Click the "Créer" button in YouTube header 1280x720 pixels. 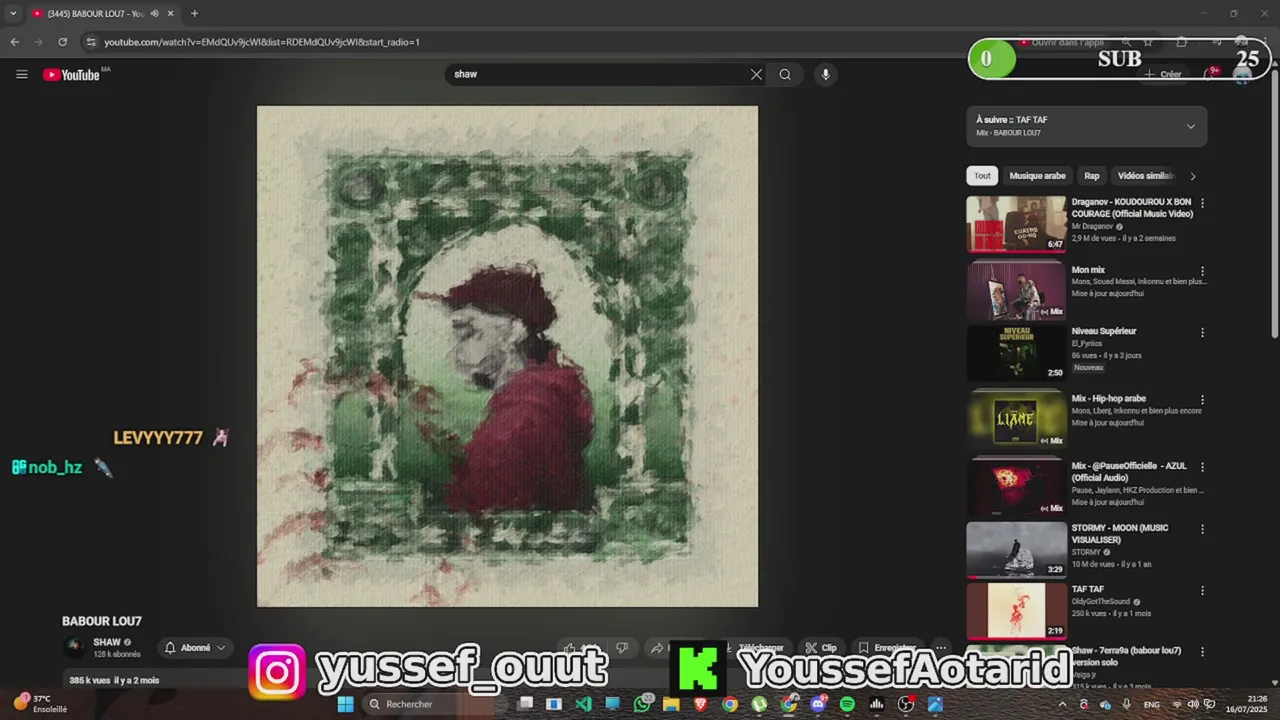pos(1163,74)
